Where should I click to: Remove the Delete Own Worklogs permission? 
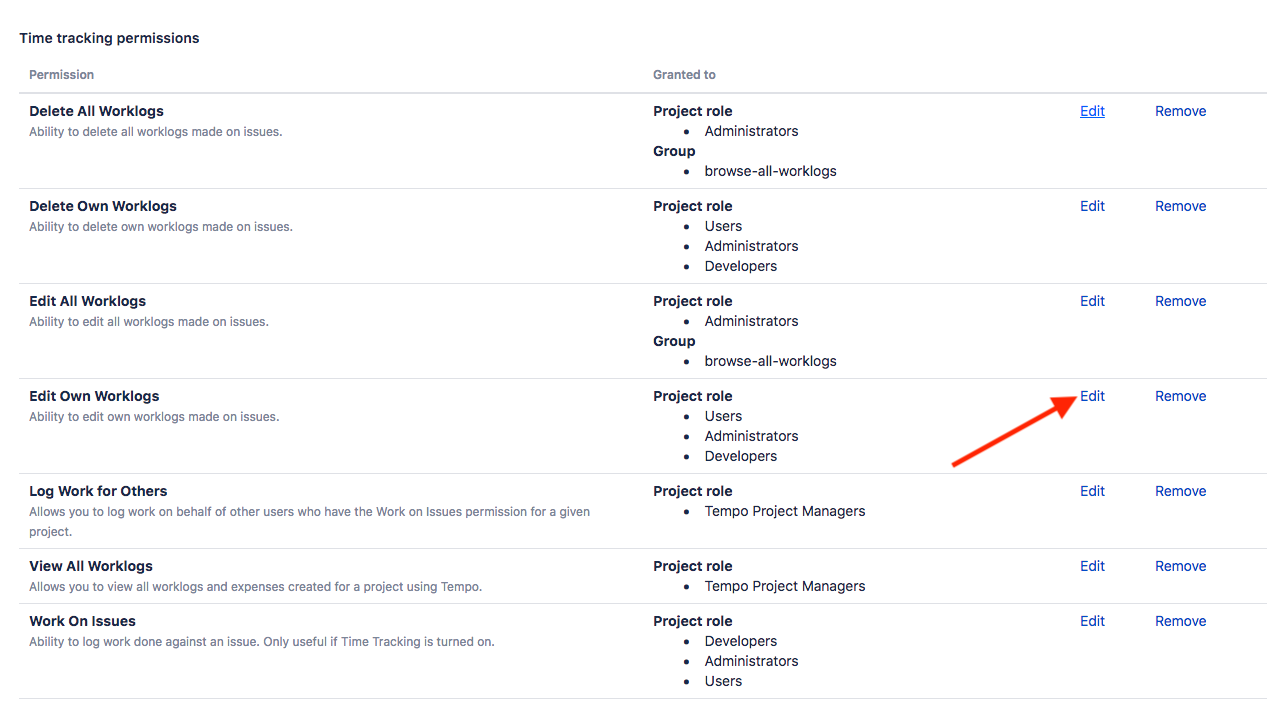tap(1180, 206)
